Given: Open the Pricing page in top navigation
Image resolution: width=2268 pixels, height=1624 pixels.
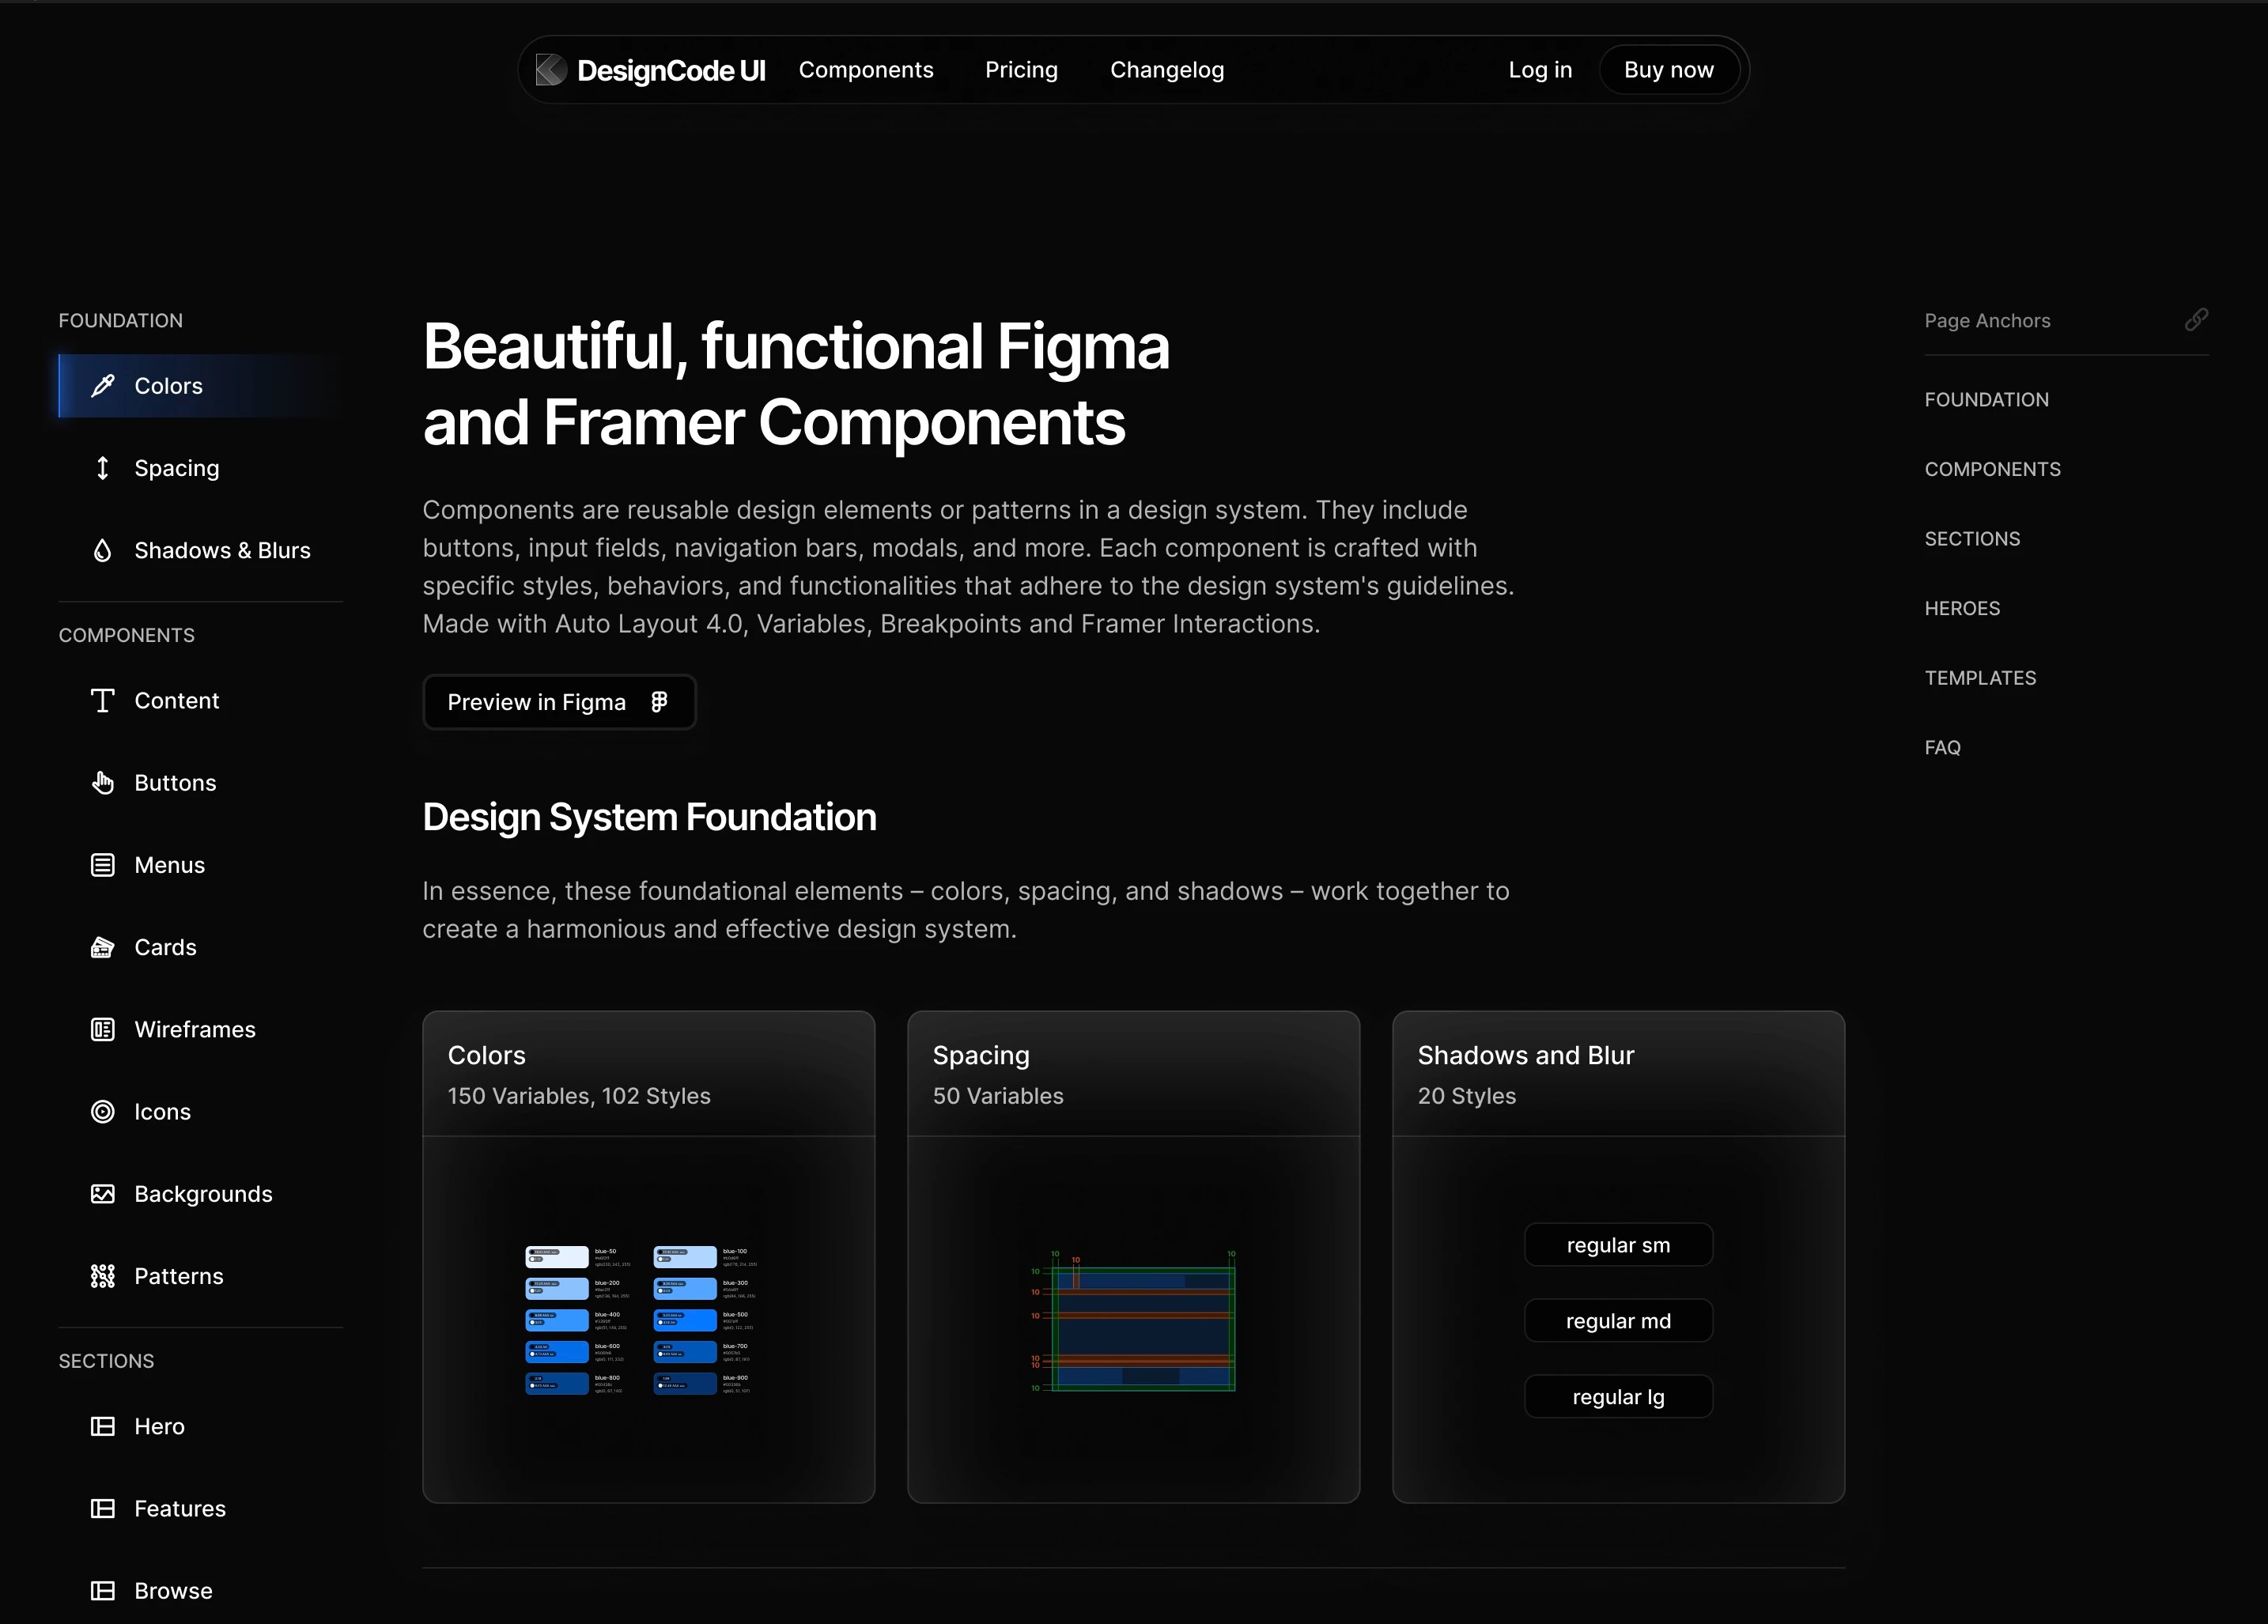Looking at the screenshot, I should pos(1021,70).
